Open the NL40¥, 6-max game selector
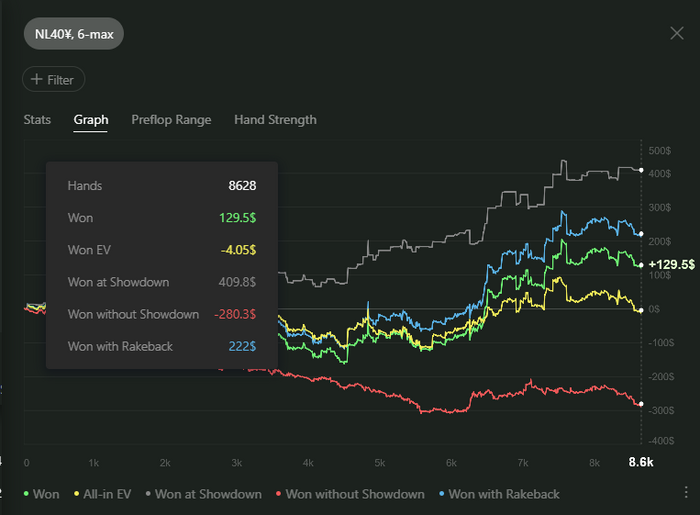The height and width of the screenshot is (515, 700). 73,33
